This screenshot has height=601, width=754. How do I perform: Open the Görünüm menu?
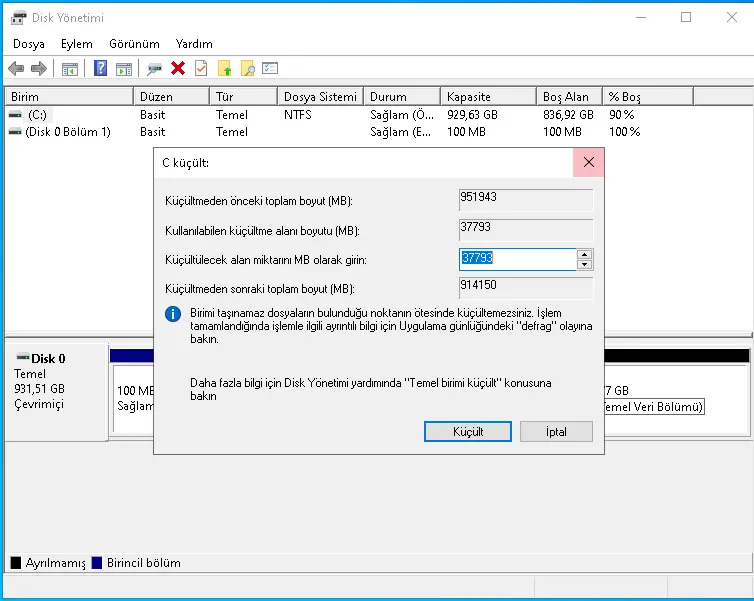click(x=134, y=44)
